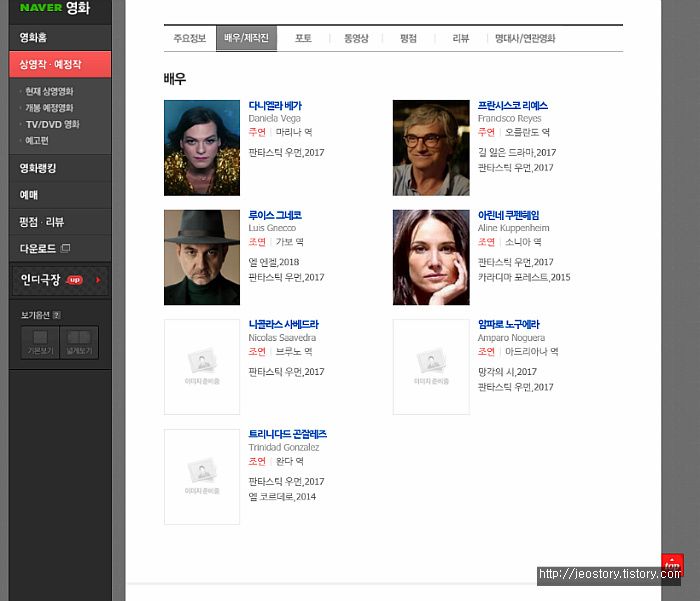The width and height of the screenshot is (700, 601).
Task: Open Daniela Vega's photo thumbnail
Action: pos(202,148)
